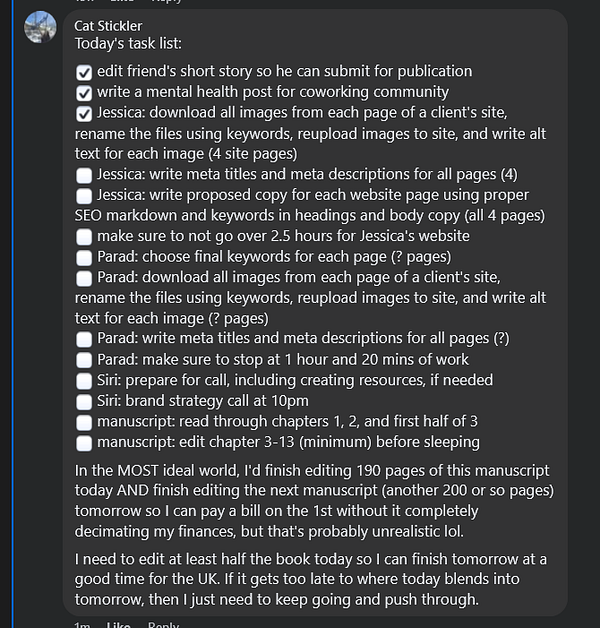
Task: Check Siri prepare for call checkbox
Action: tap(84, 381)
